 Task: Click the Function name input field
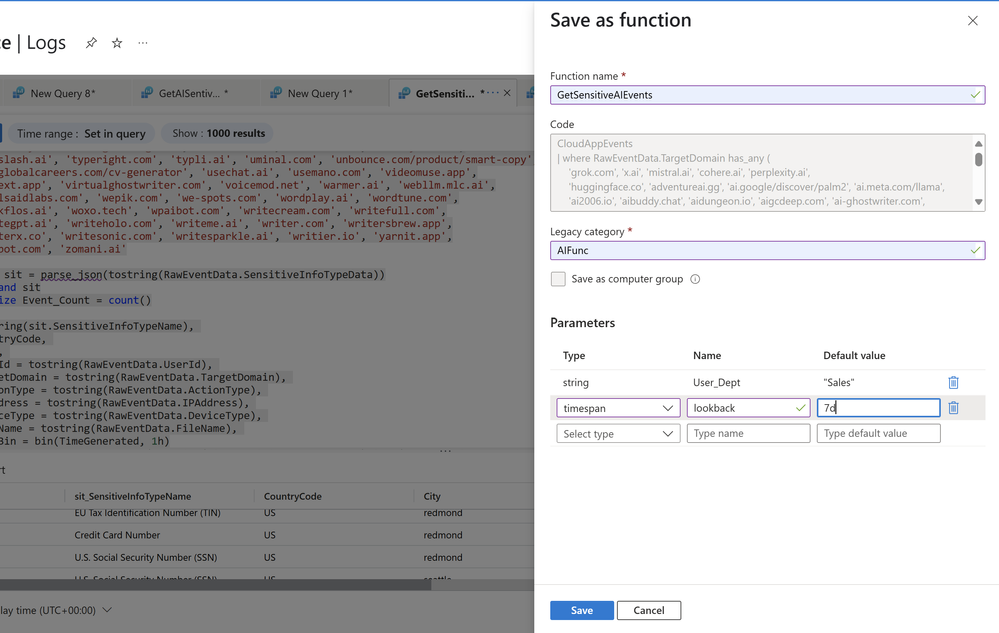(x=760, y=95)
